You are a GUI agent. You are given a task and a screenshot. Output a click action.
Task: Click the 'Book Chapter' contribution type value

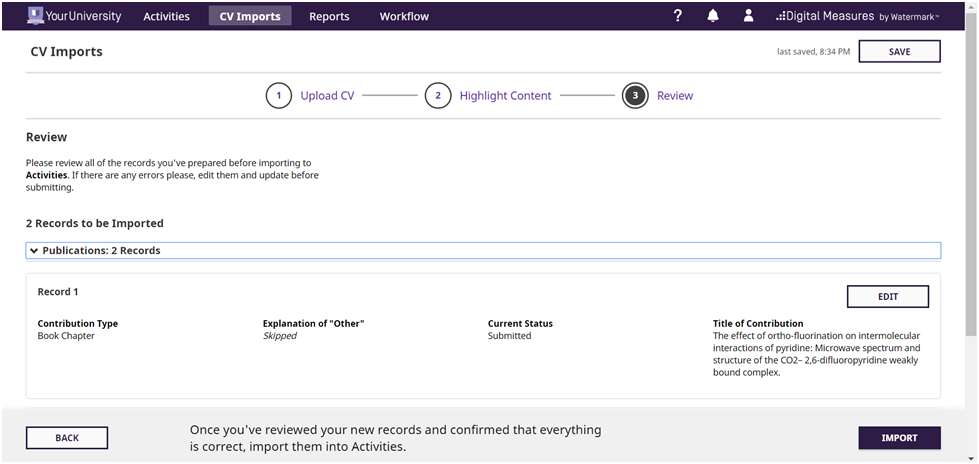pyautogui.click(x=66, y=335)
